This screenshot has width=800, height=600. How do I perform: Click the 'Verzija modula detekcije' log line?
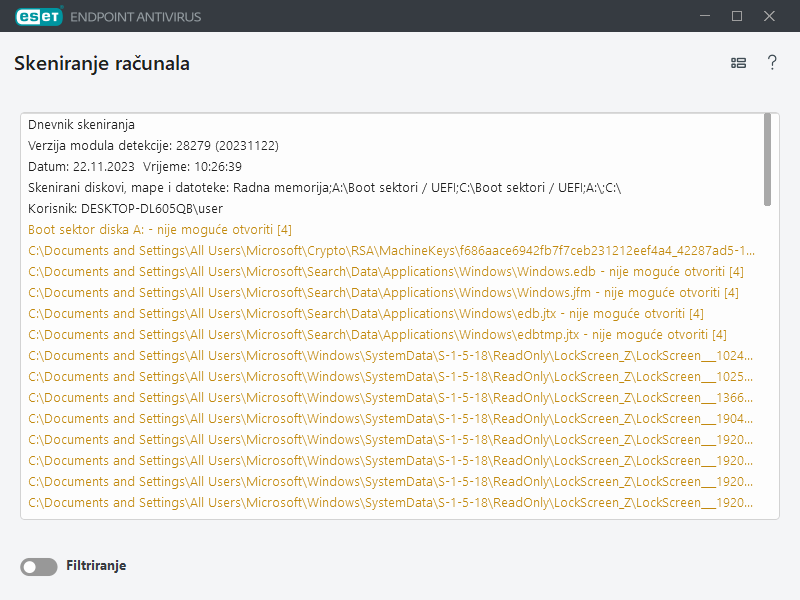tap(153, 146)
